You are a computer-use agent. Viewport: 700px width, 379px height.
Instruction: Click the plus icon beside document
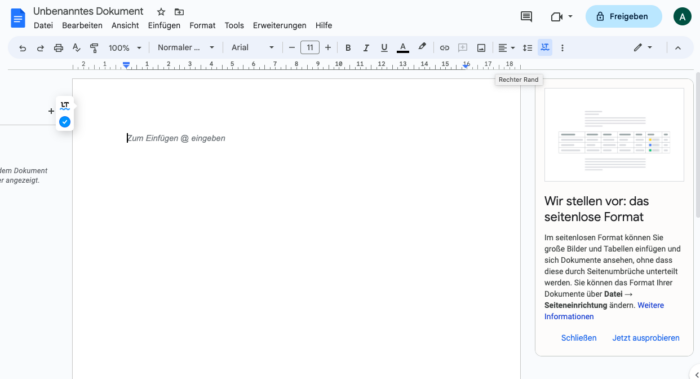[51, 111]
